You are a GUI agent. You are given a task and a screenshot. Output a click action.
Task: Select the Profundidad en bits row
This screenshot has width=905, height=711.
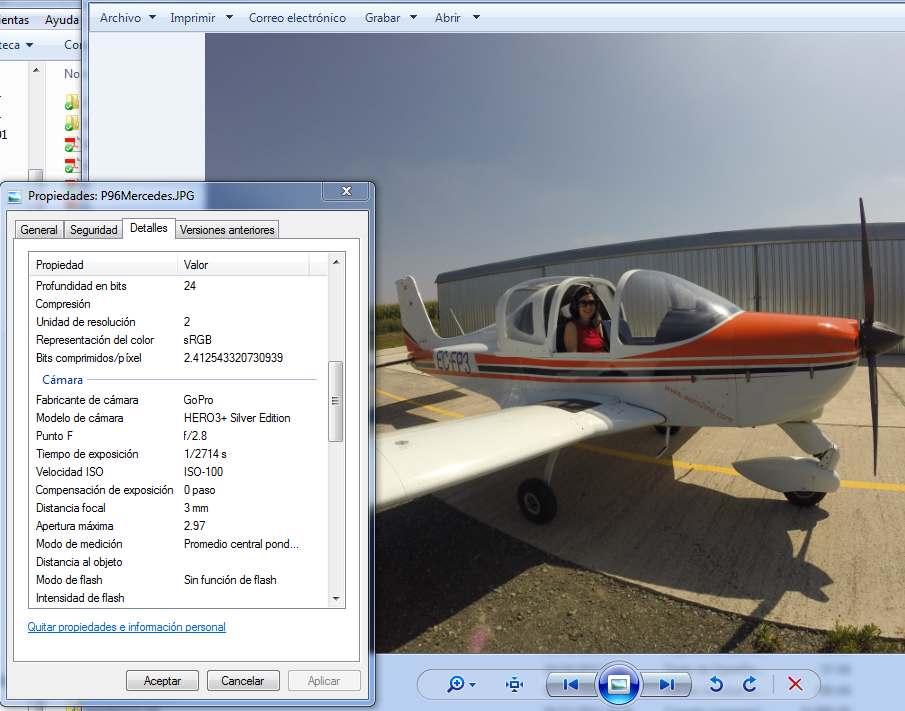[178, 286]
